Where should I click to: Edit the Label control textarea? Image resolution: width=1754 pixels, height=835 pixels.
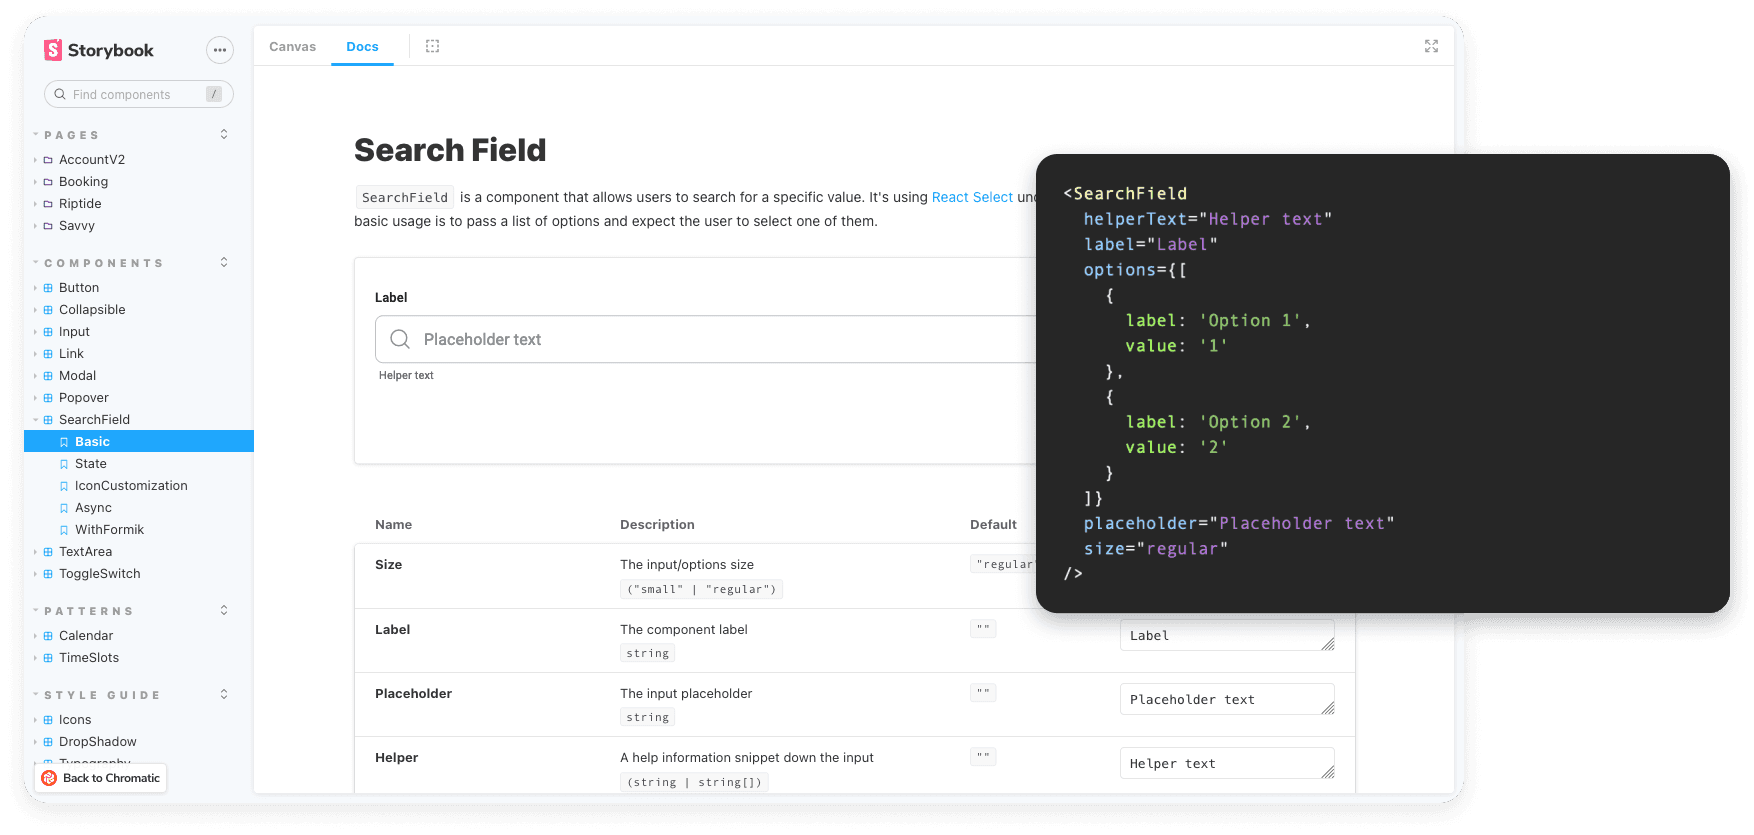pyautogui.click(x=1227, y=635)
